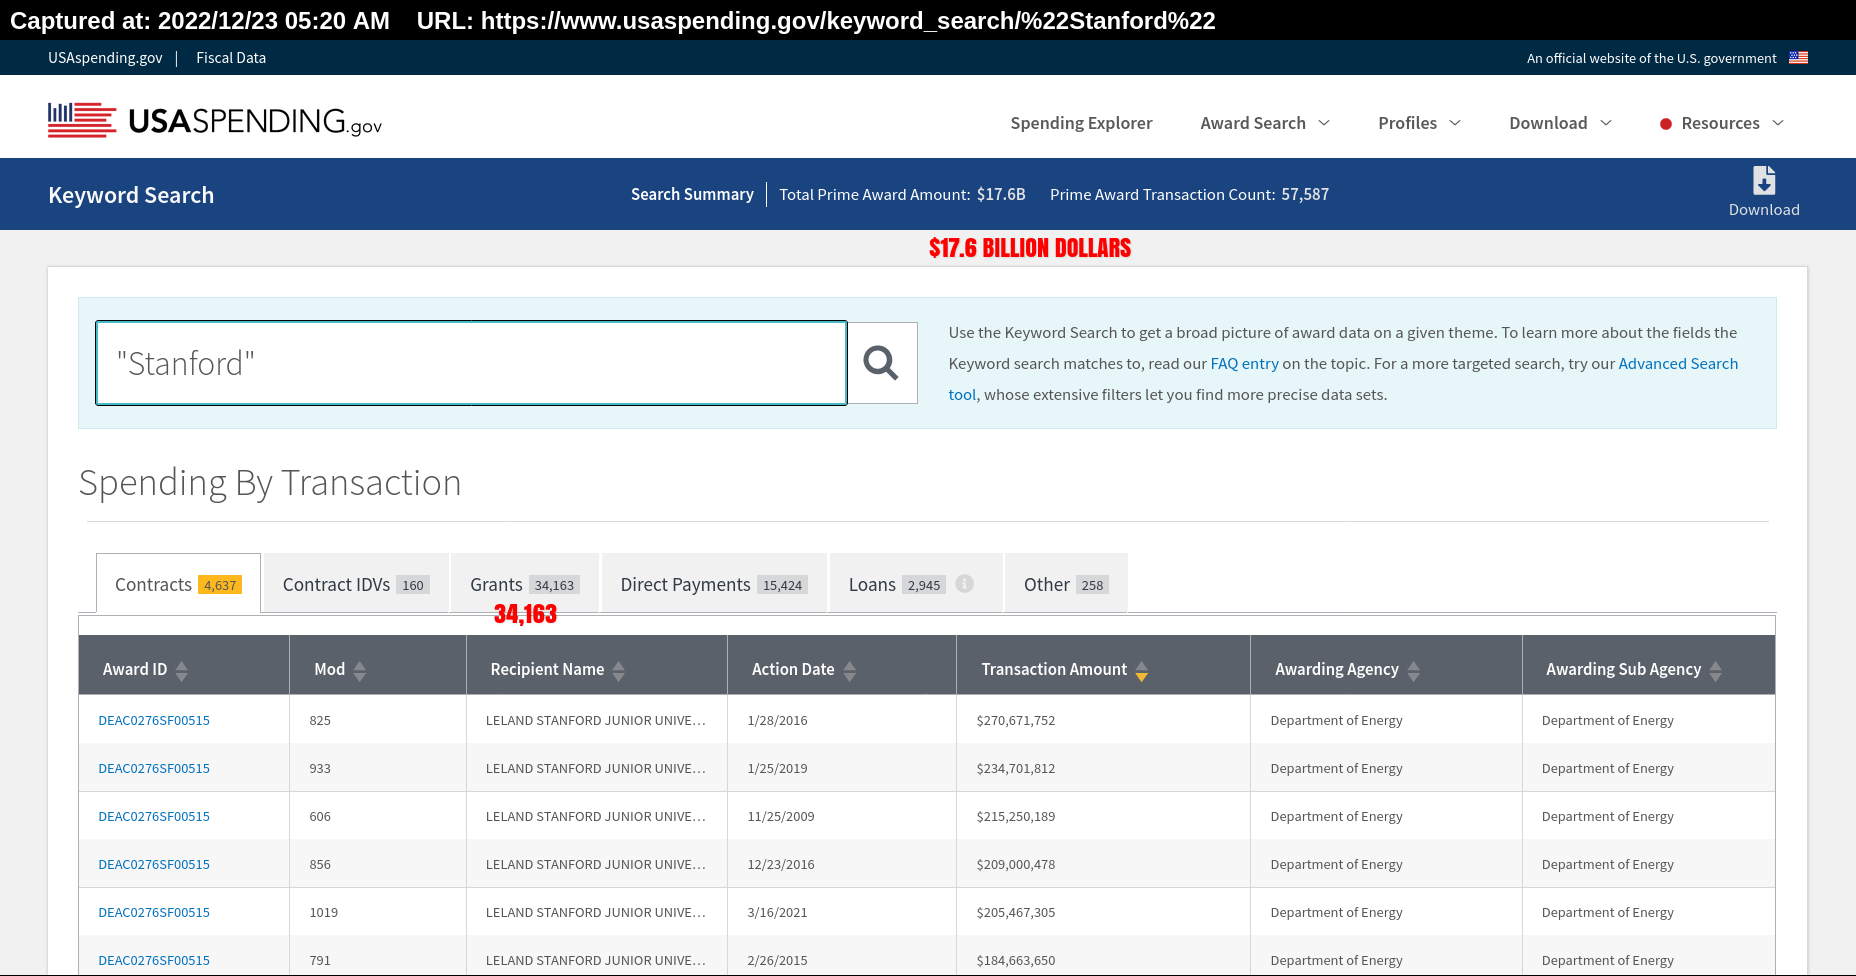Sort by Mod column arrows
This screenshot has height=976, width=1856.
click(x=360, y=670)
